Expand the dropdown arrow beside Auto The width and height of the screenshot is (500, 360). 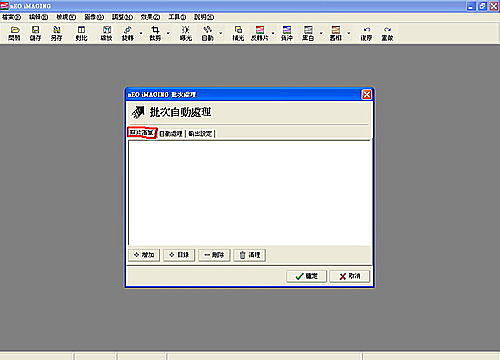pyautogui.click(x=220, y=33)
